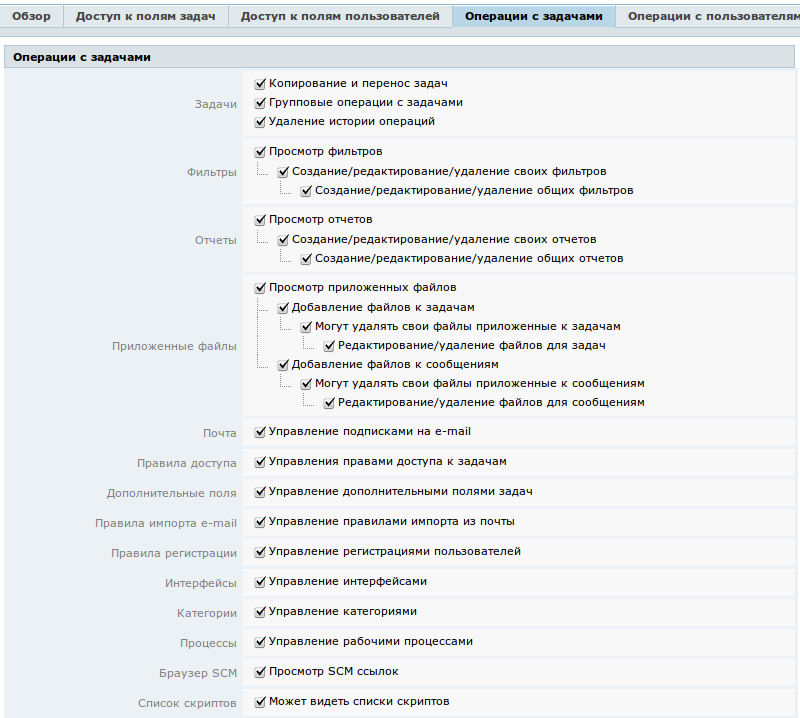Uncheck the Просмотр отчетов checkbox
800x718 pixels.
(260, 220)
